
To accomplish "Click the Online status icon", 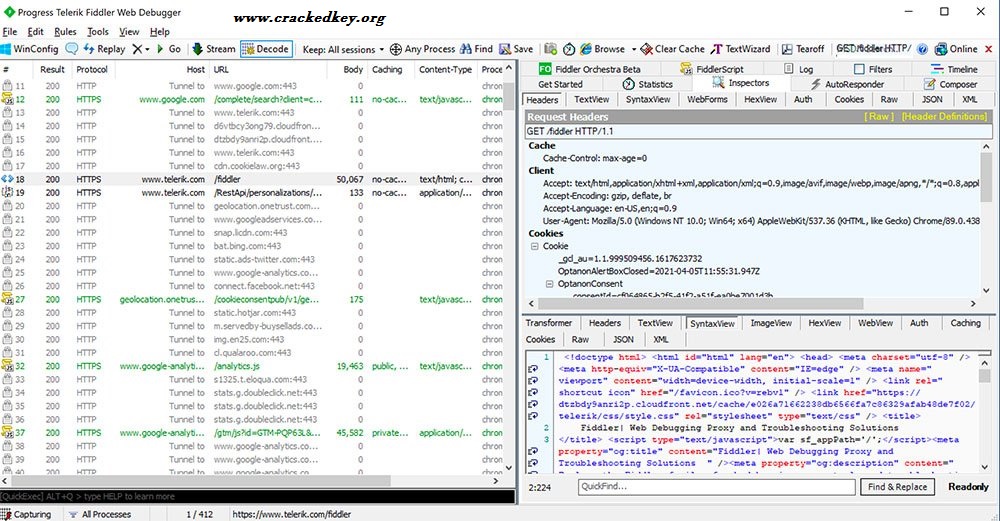I will point(956,49).
